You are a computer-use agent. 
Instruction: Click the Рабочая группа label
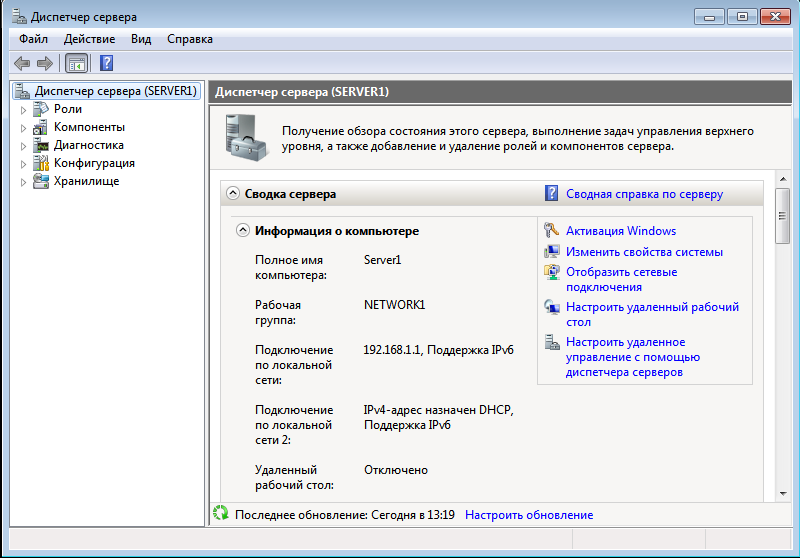pyautogui.click(x=278, y=313)
